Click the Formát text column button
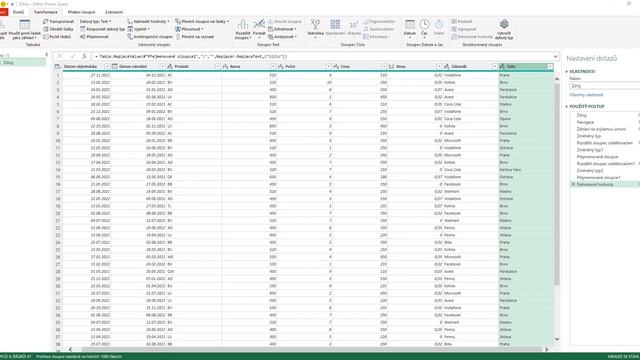This screenshot has height=360, width=640. [x=259, y=29]
